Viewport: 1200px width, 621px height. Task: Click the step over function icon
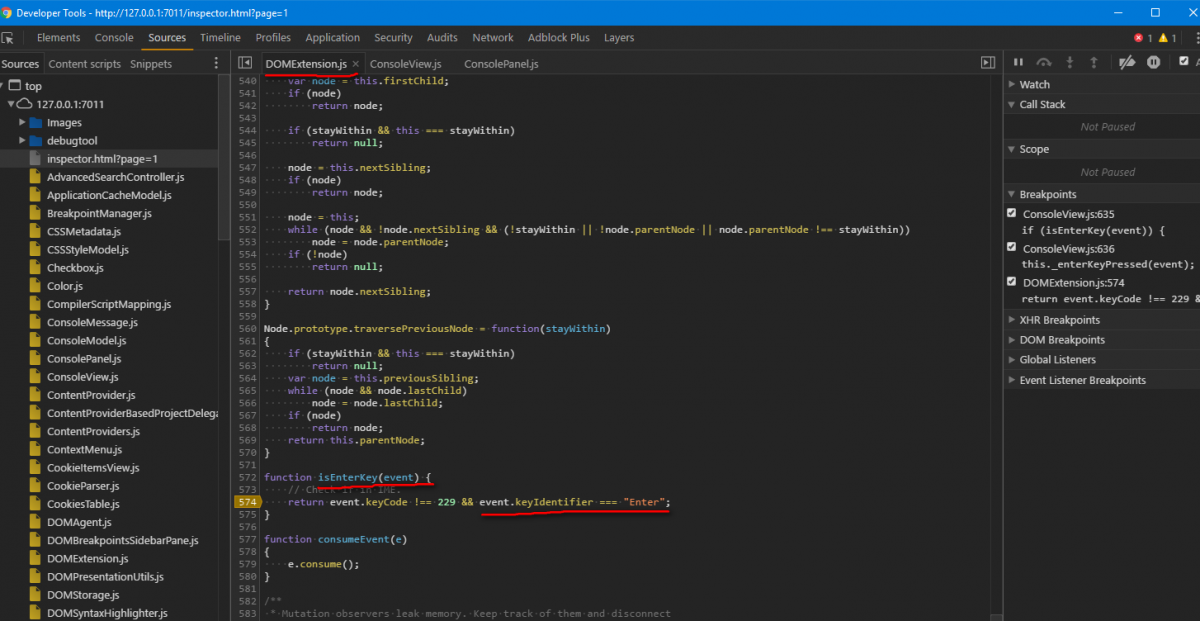tap(1044, 62)
